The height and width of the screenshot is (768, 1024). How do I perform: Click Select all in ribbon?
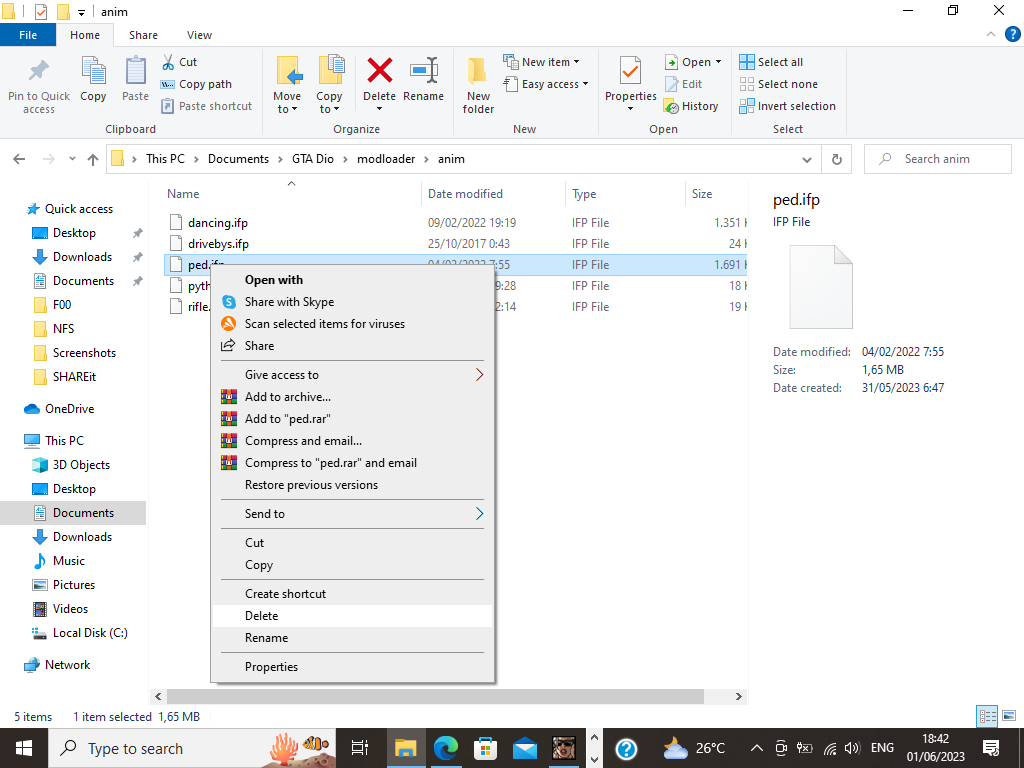(771, 62)
